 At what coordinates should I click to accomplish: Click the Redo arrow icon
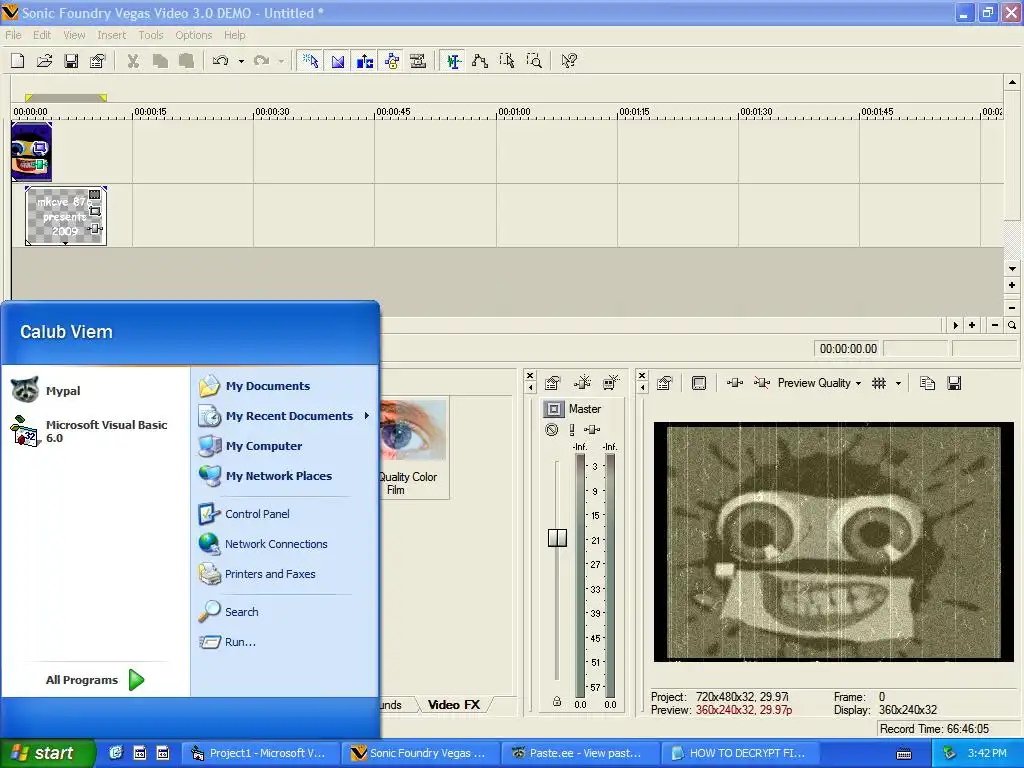click(261, 61)
